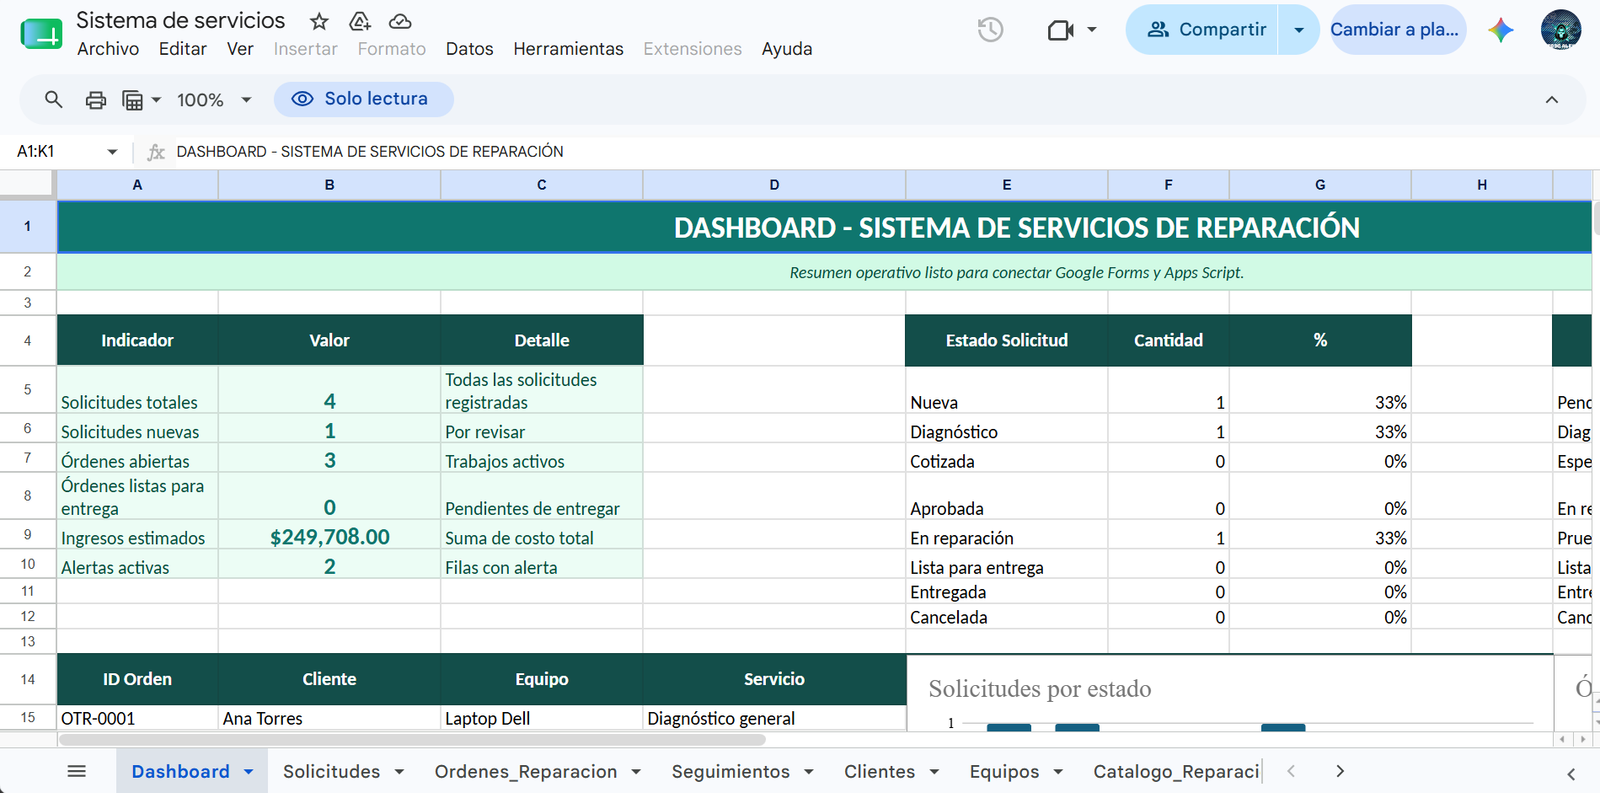Image resolution: width=1600 pixels, height=793 pixels.
Task: Open the Datos menu
Action: click(x=470, y=49)
